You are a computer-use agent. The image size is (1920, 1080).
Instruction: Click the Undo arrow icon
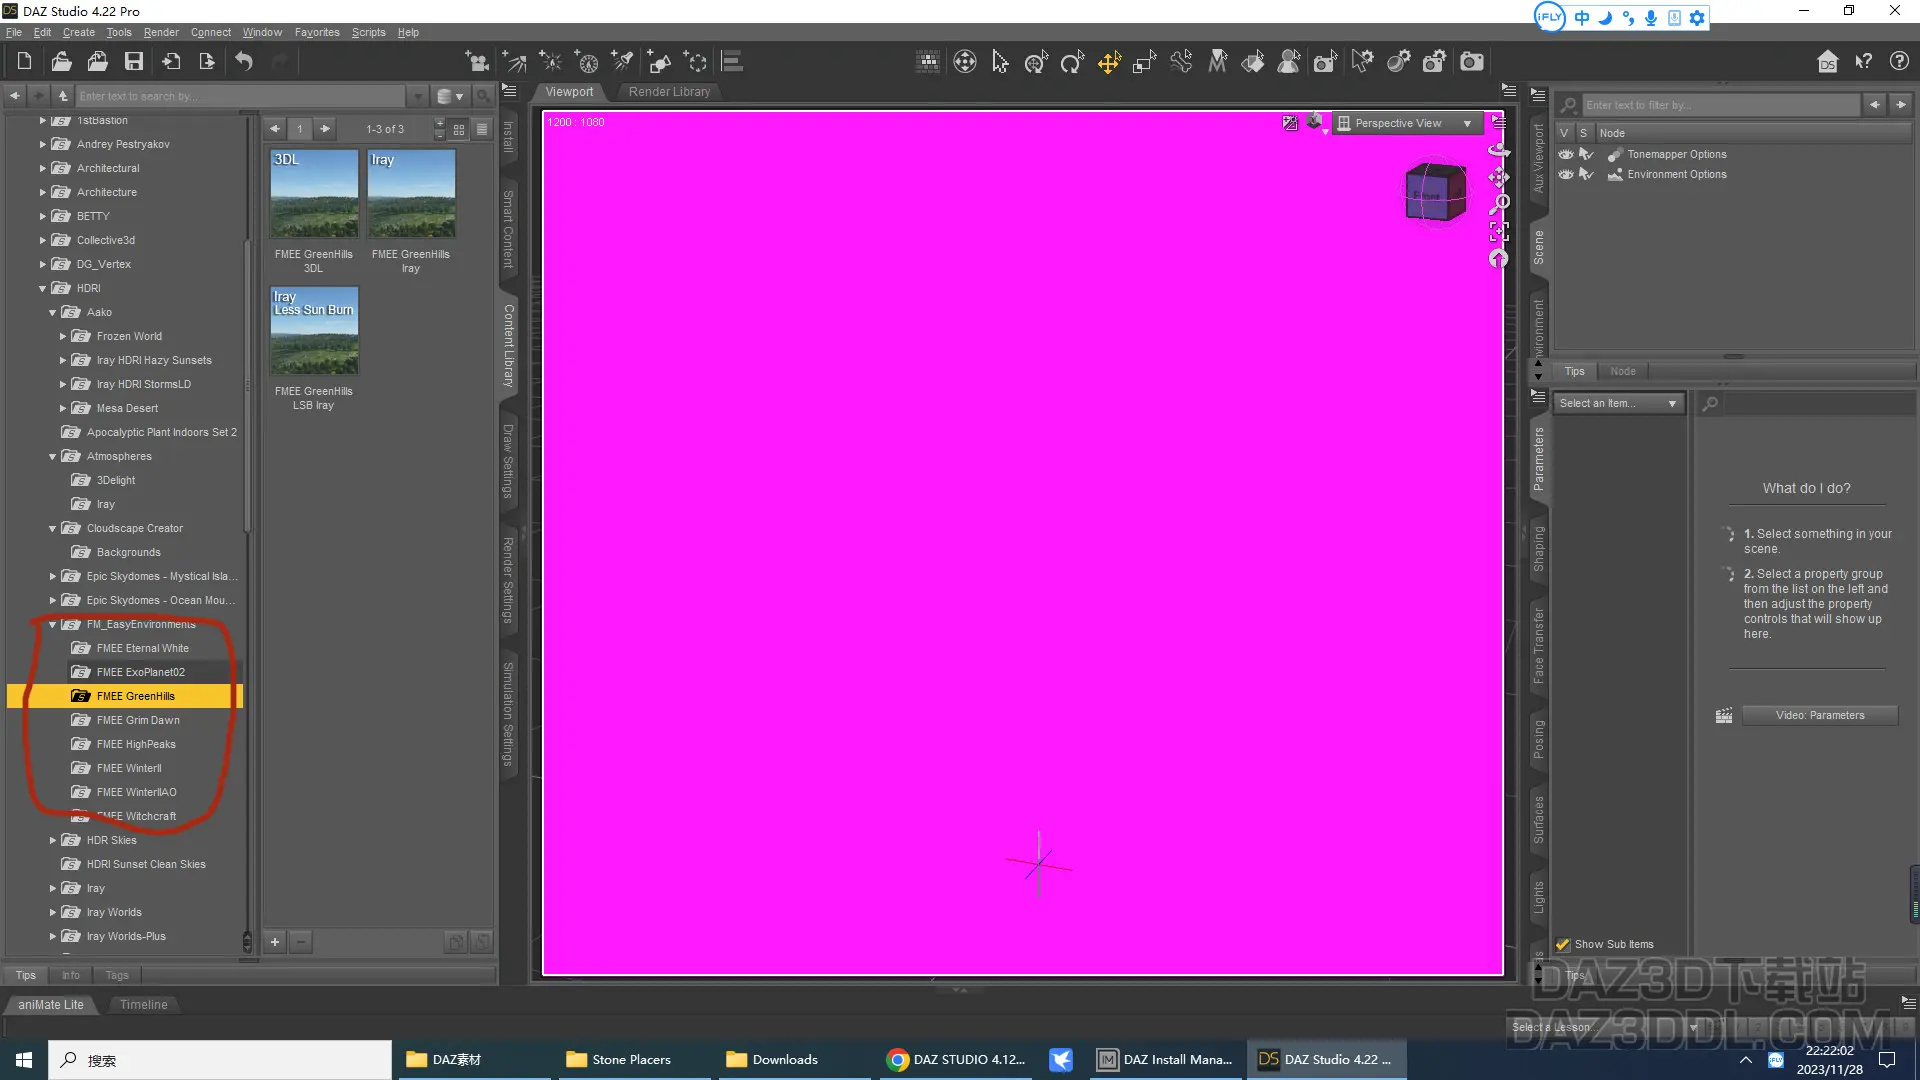244,62
